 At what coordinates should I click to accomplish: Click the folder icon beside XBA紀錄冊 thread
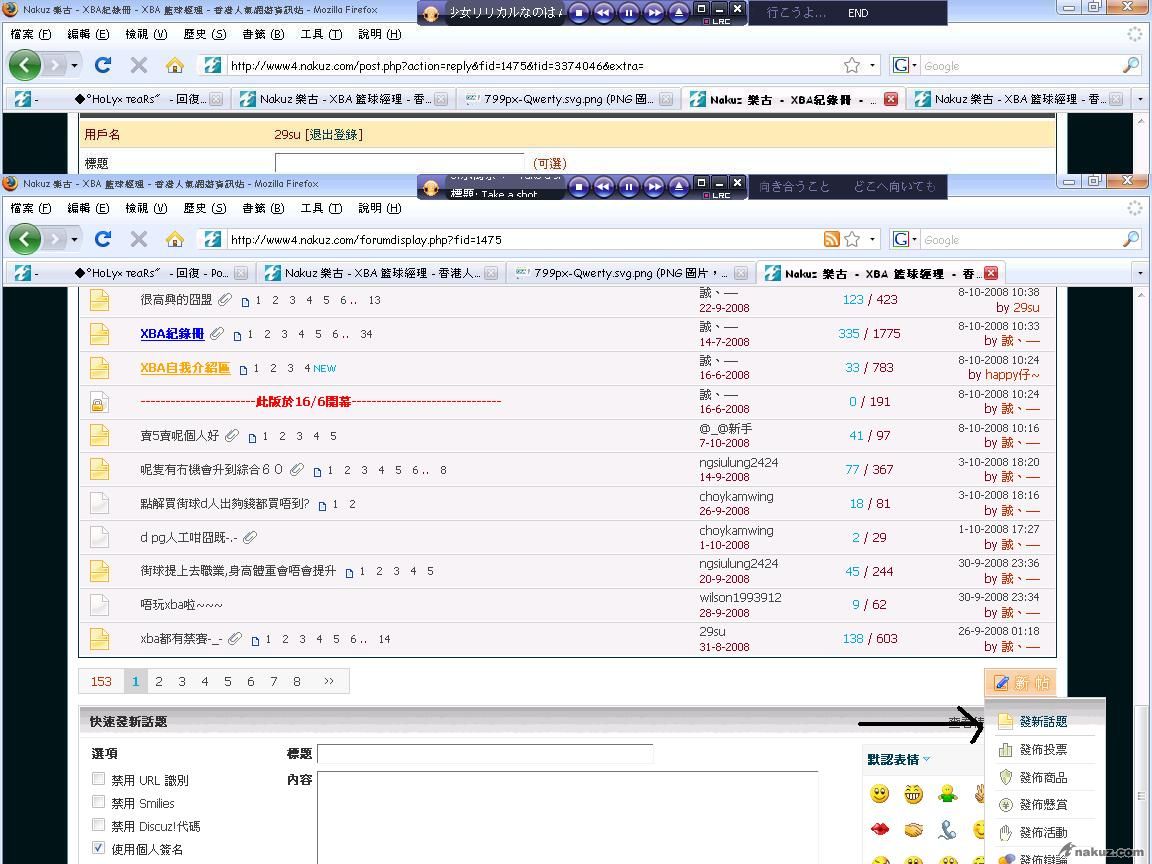(x=99, y=334)
